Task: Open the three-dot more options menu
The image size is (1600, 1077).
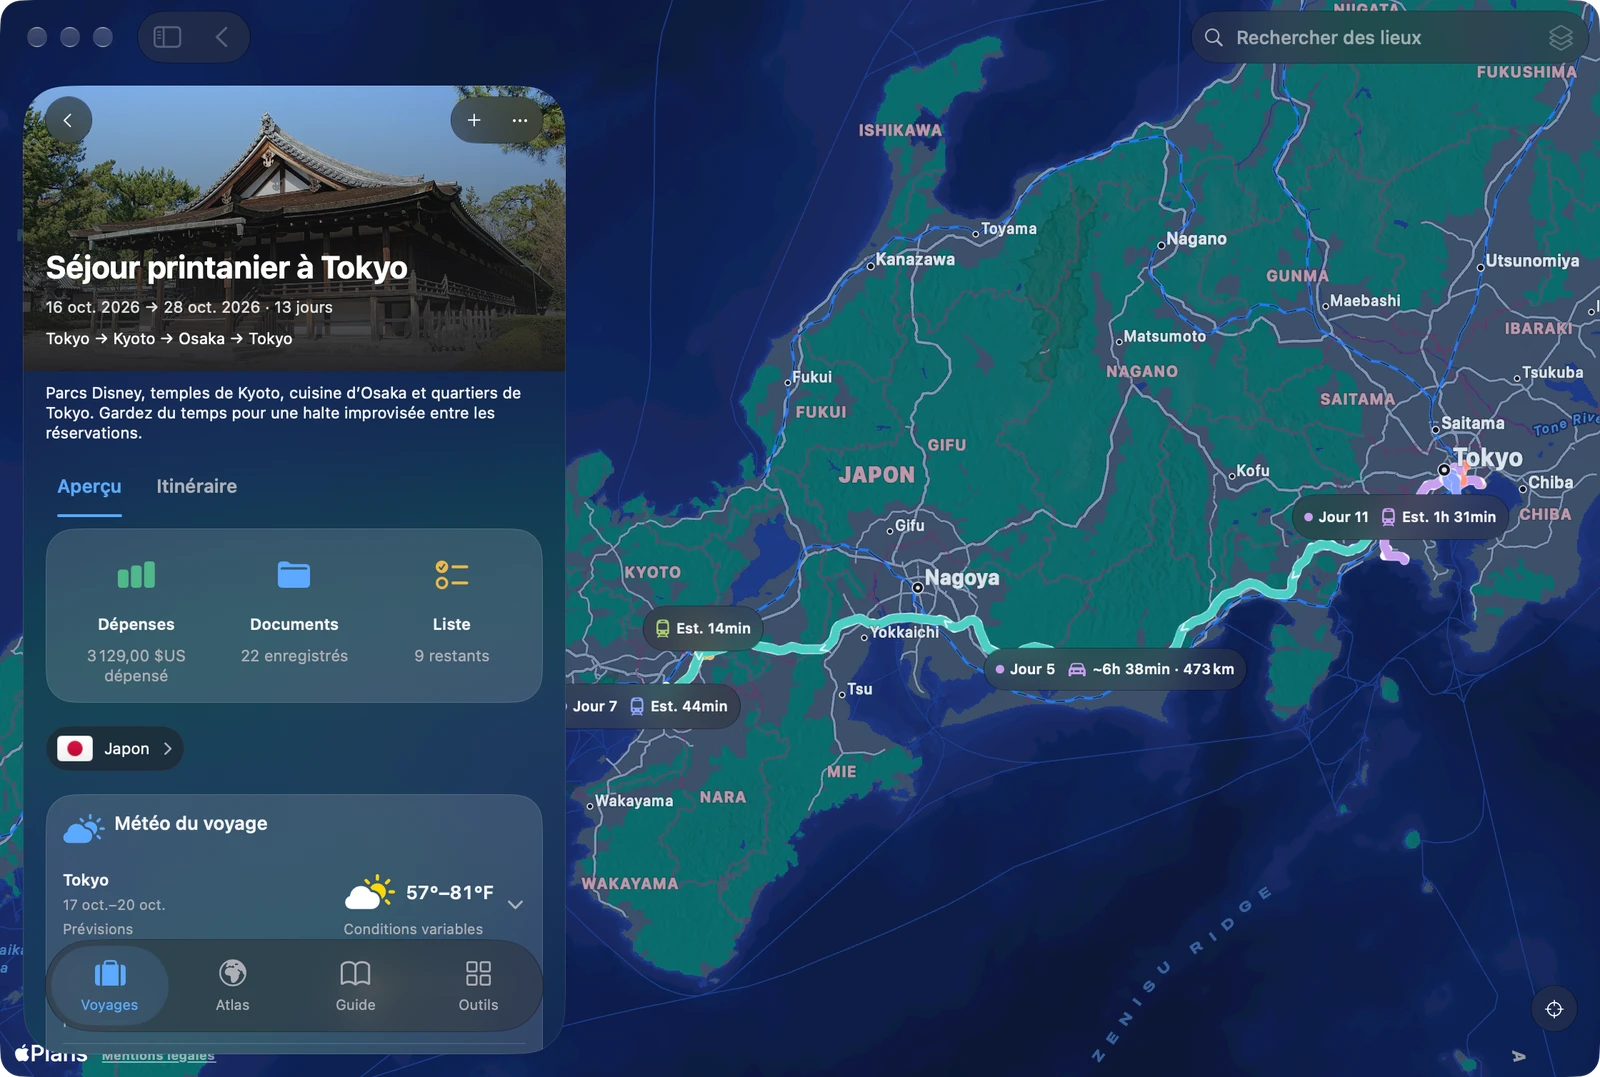Action: click(x=520, y=120)
